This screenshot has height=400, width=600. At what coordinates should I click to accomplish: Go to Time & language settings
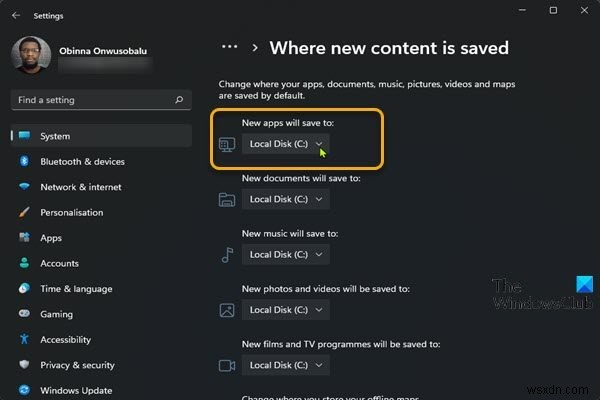[76, 289]
